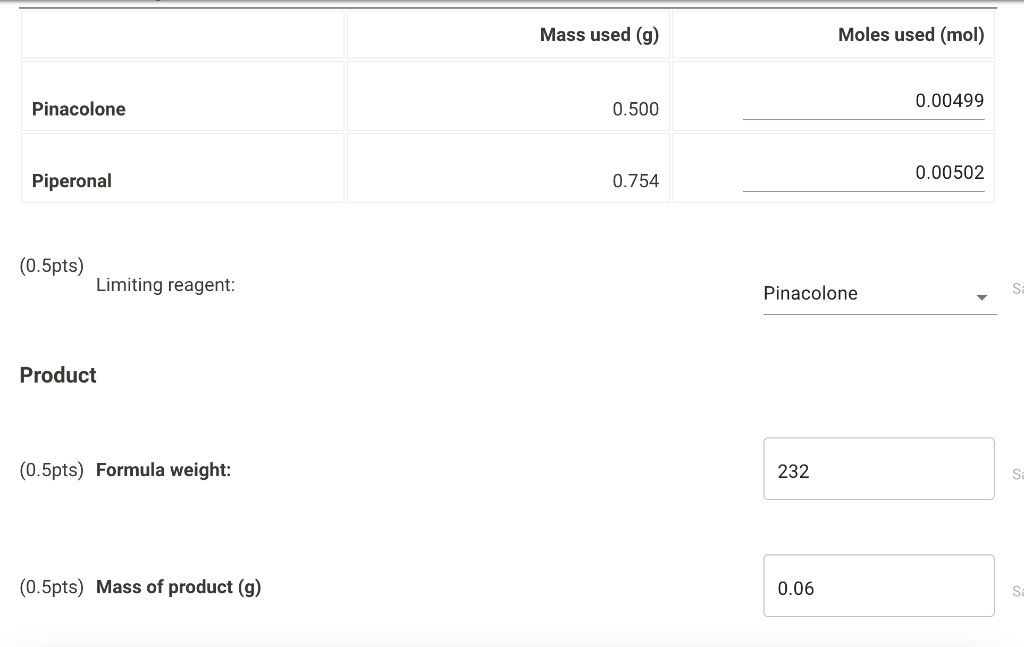This screenshot has height=647, width=1024.
Task: Click the Product section heading
Action: point(58,375)
